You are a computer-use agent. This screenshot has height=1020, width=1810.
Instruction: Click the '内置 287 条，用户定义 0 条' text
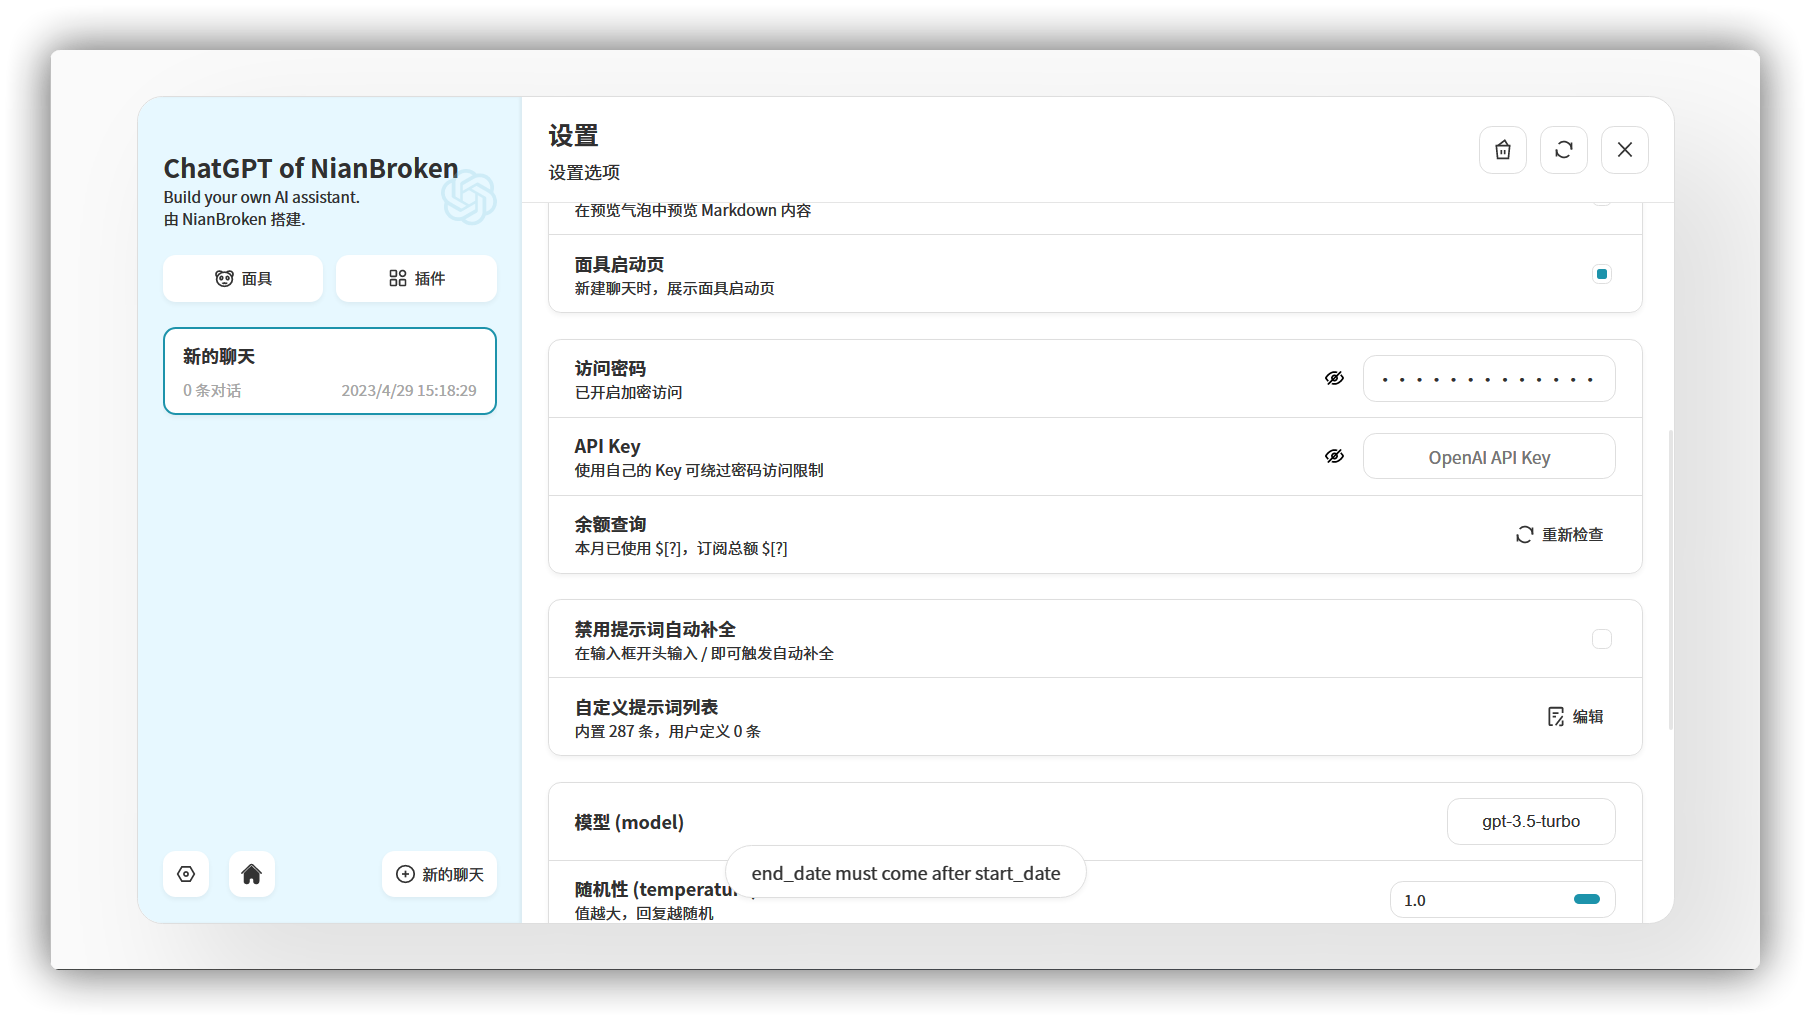click(x=668, y=731)
